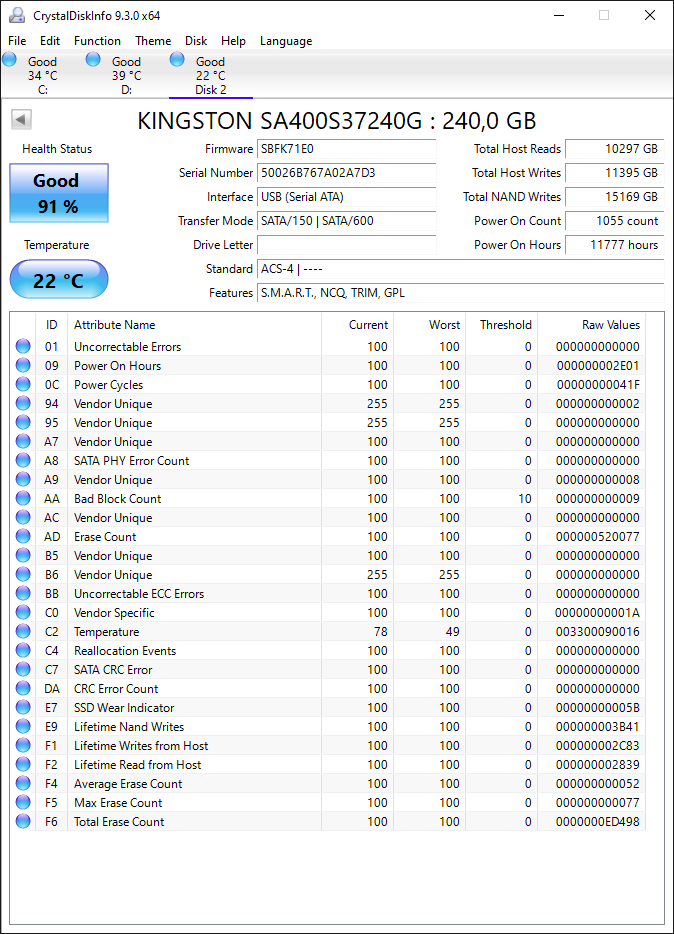Open the Help menu
Screen dimensions: 674x934
(233, 41)
